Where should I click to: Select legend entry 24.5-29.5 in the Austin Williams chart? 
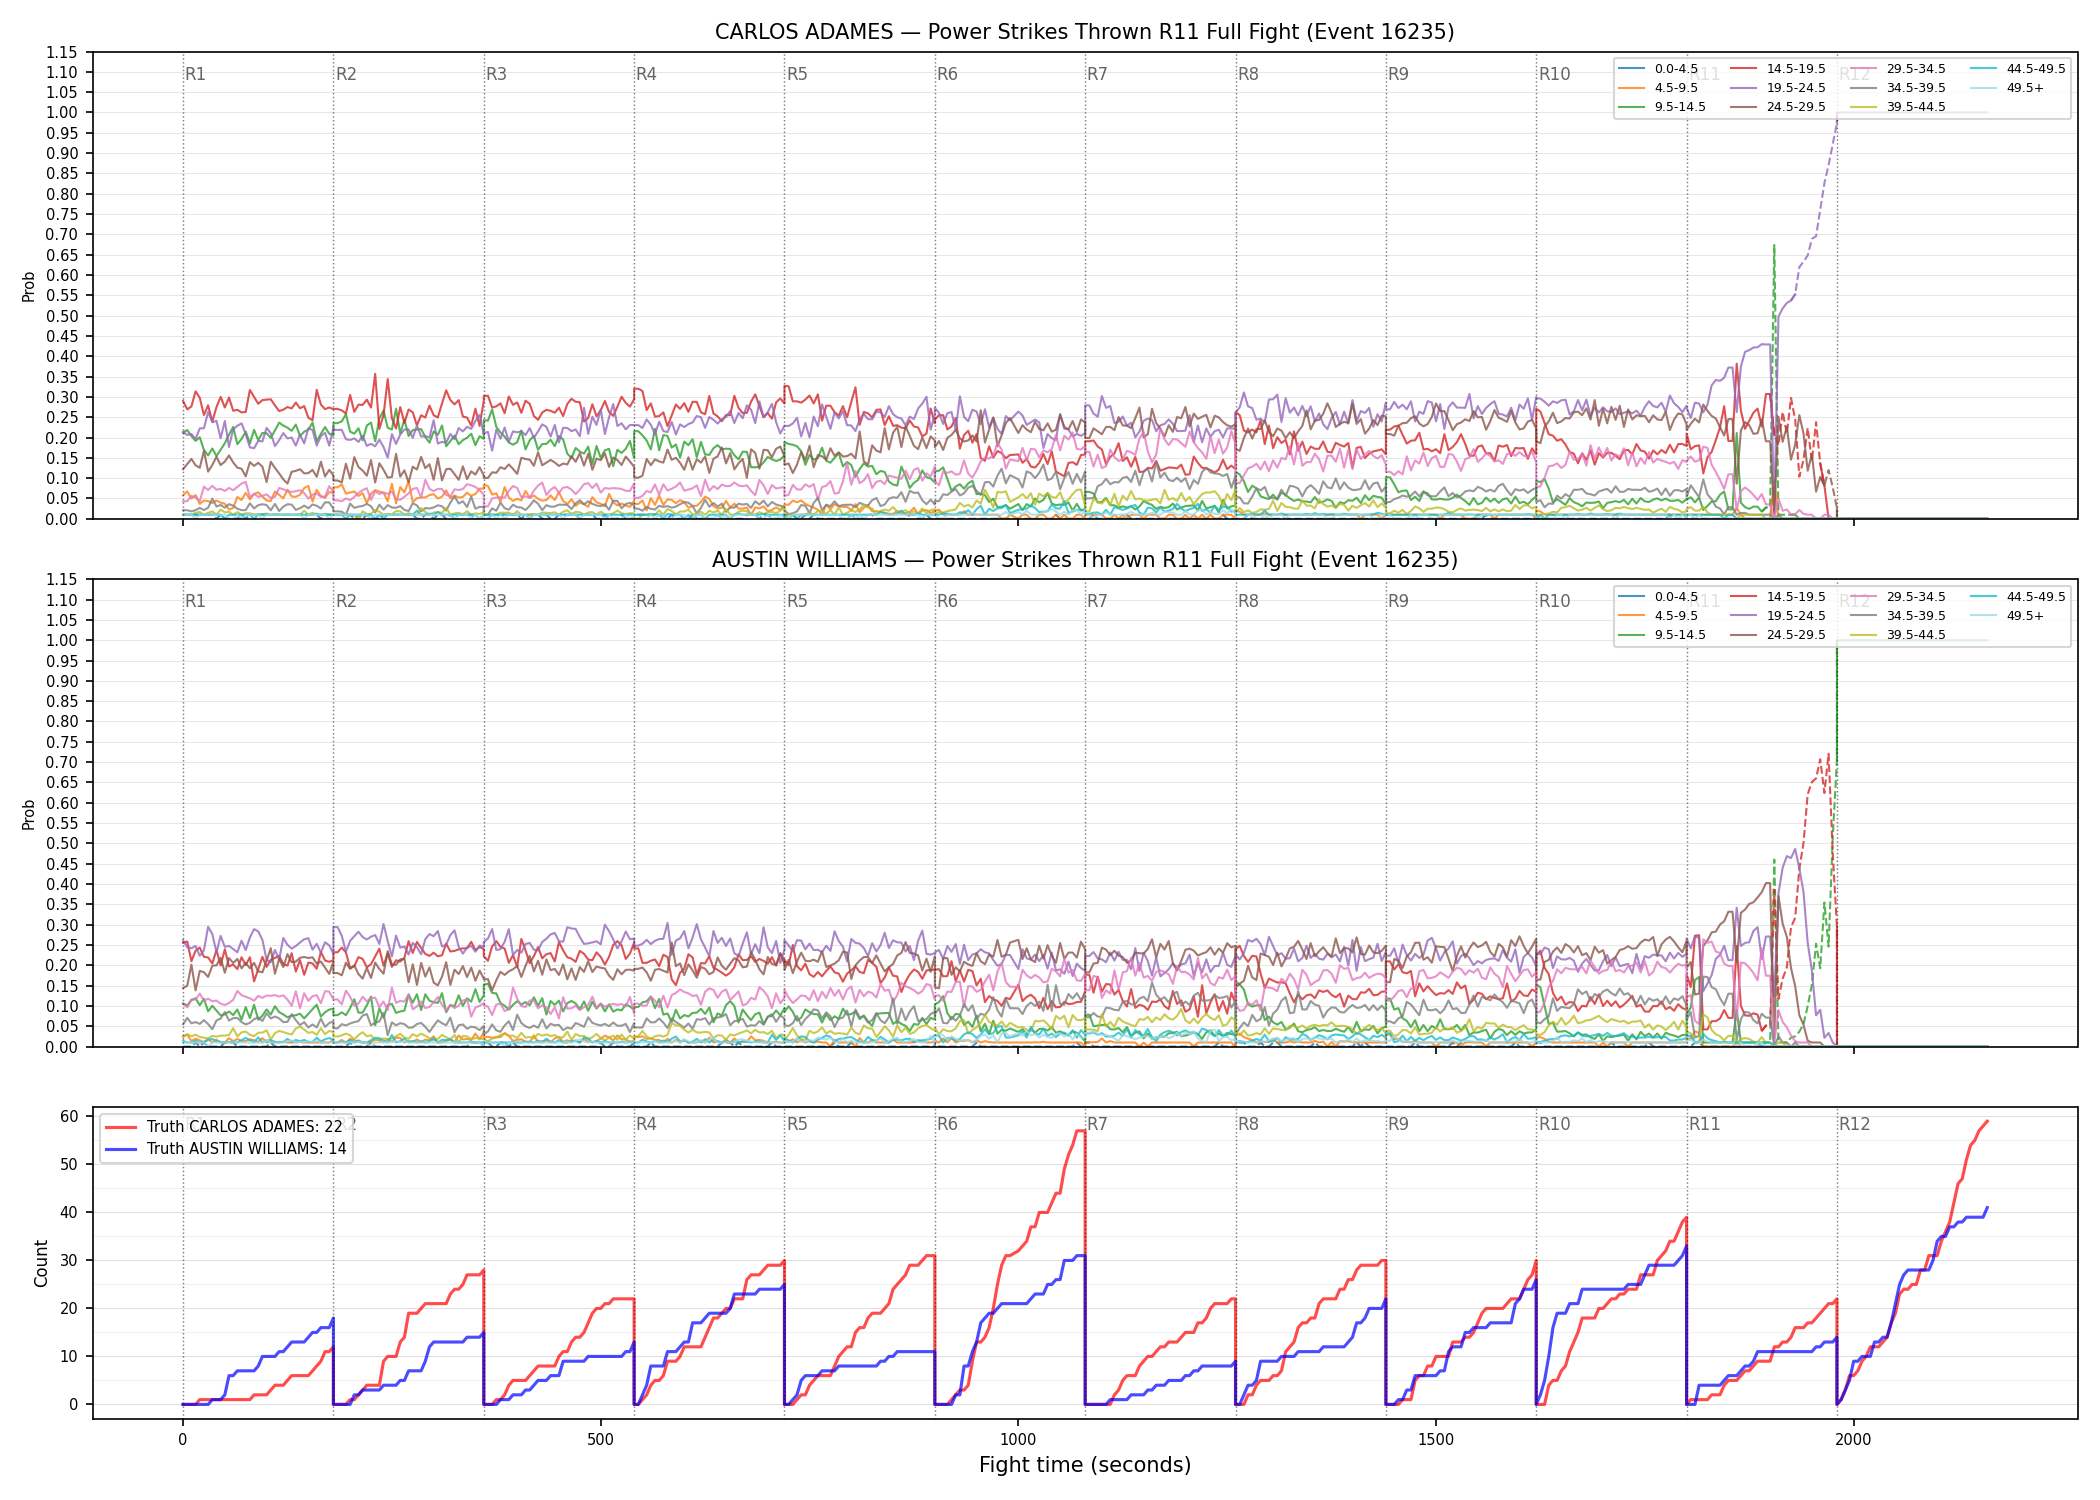pos(1779,635)
